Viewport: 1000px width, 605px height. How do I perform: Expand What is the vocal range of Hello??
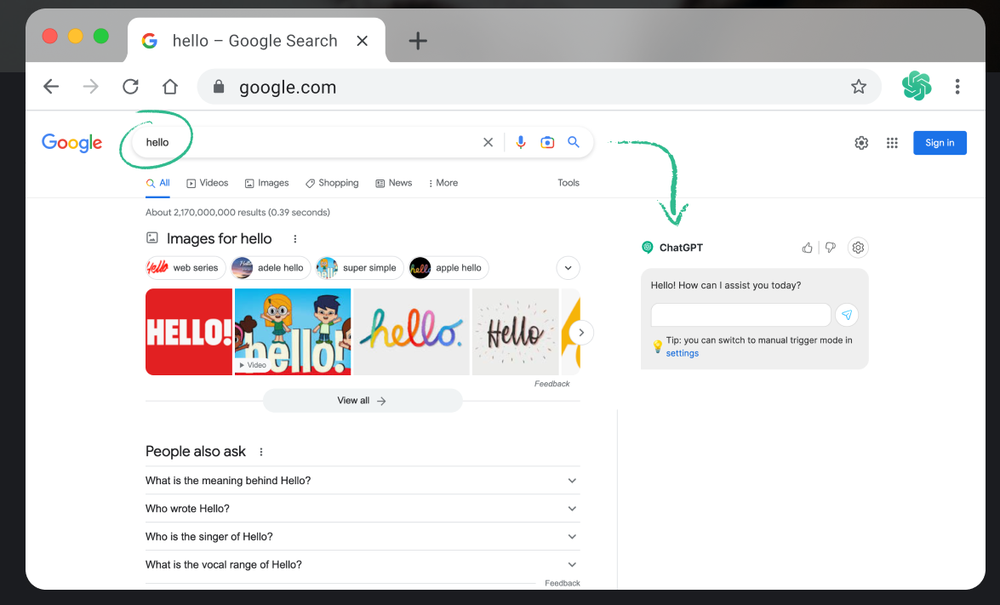tap(362, 565)
